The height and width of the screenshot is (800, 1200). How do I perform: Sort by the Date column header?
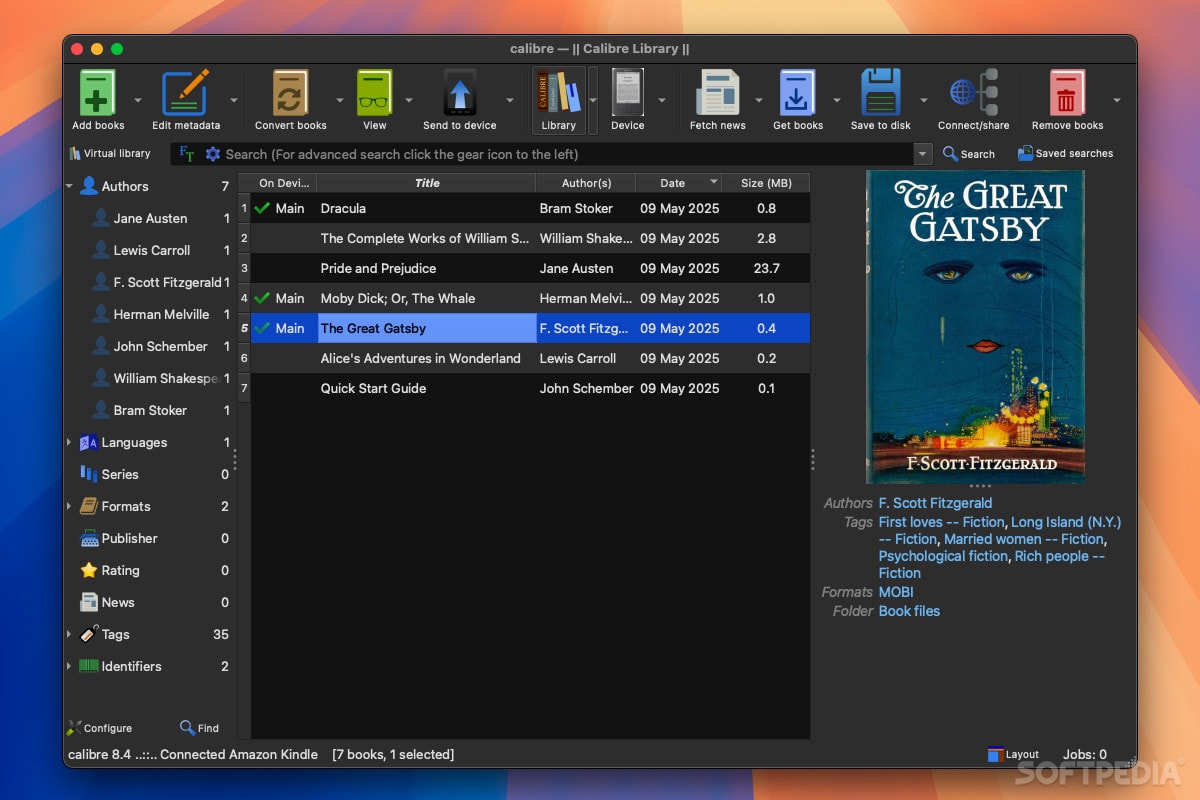pos(679,183)
